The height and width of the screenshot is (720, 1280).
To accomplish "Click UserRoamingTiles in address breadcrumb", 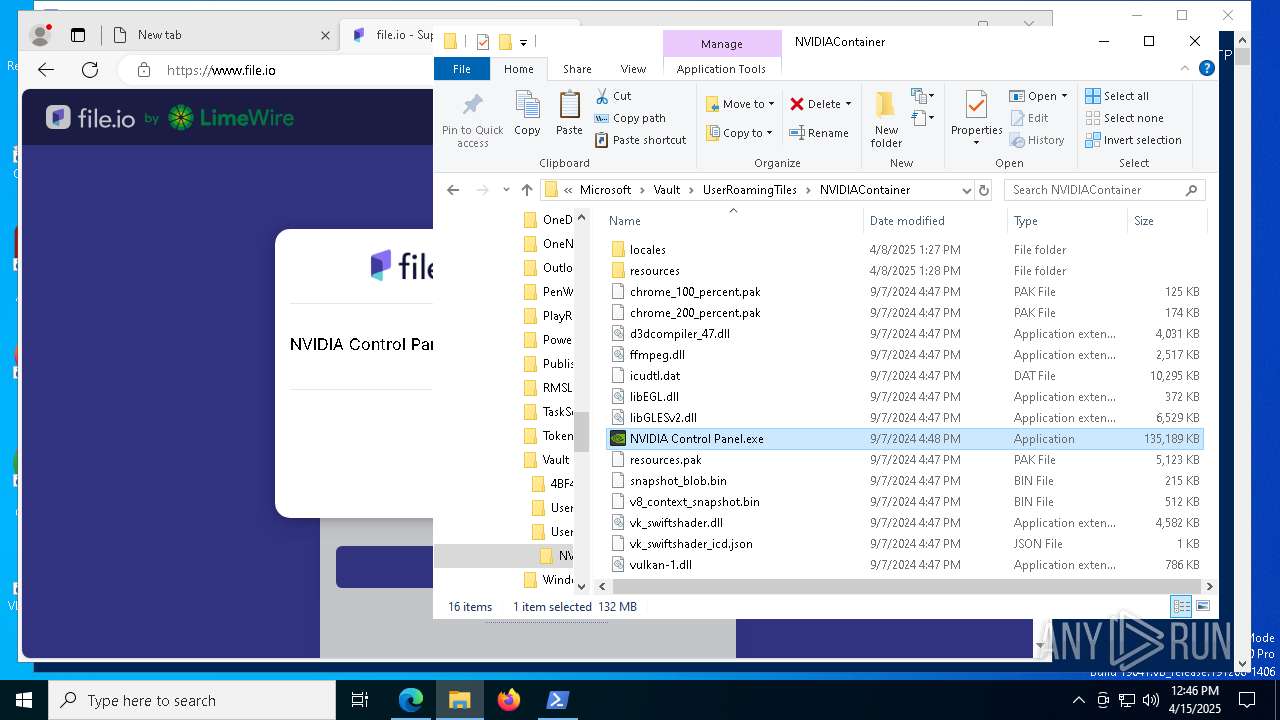I will [751, 190].
